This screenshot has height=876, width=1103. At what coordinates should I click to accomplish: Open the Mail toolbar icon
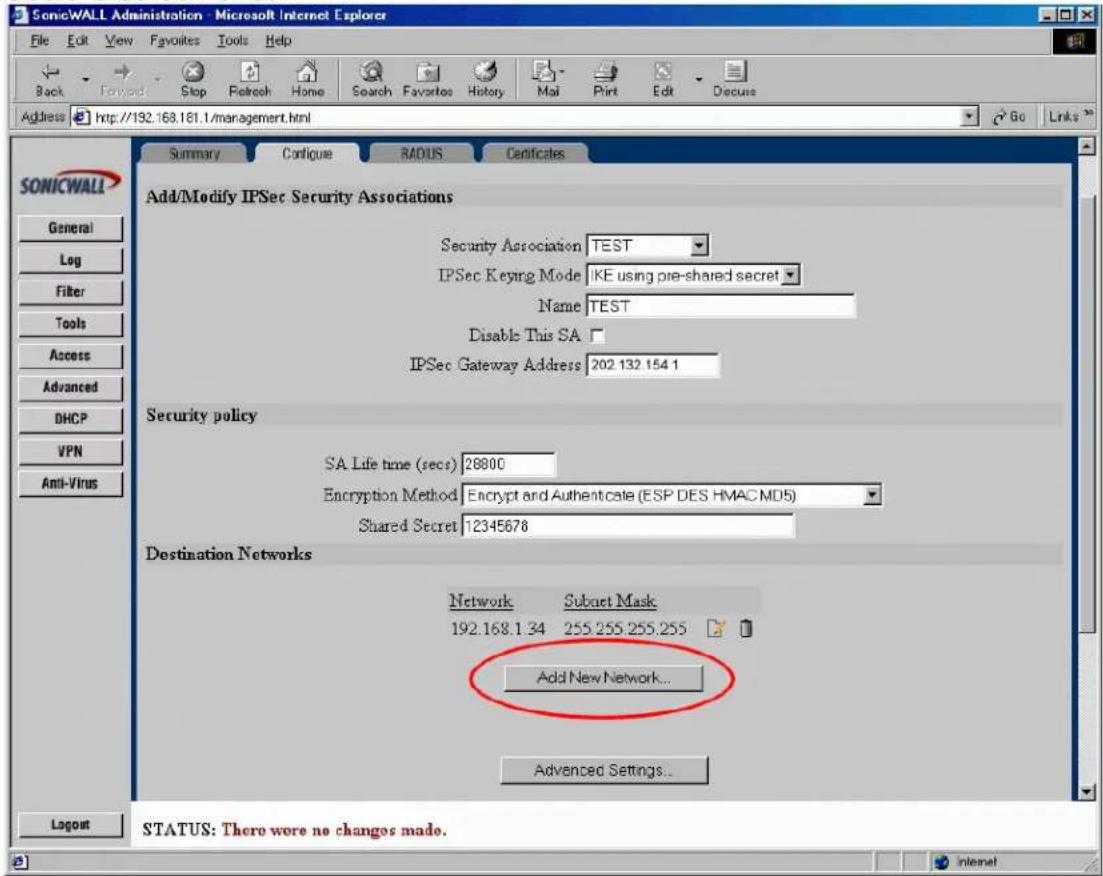point(543,80)
